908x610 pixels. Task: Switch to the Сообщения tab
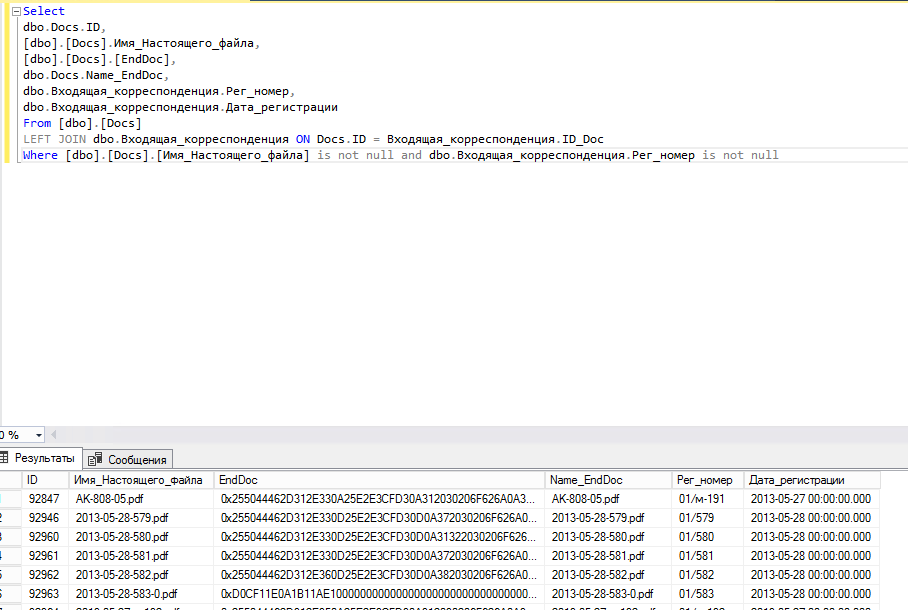coord(128,459)
